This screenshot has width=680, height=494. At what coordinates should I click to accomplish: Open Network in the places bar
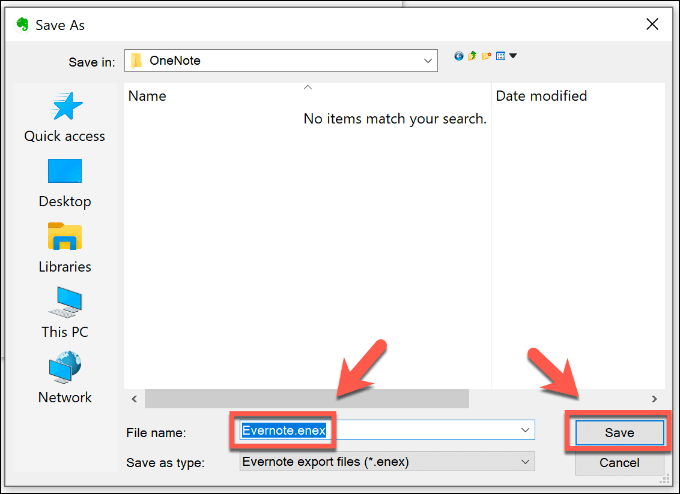[x=65, y=378]
